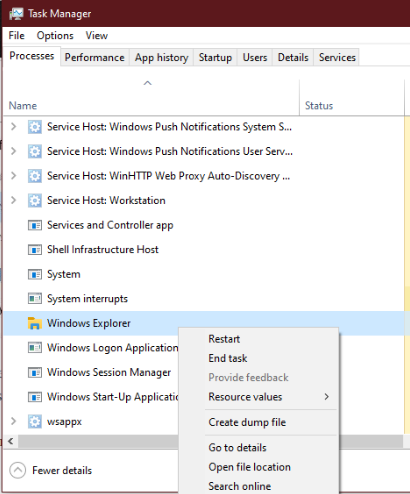Click the Windows Start-Up Application icon

click(35, 397)
